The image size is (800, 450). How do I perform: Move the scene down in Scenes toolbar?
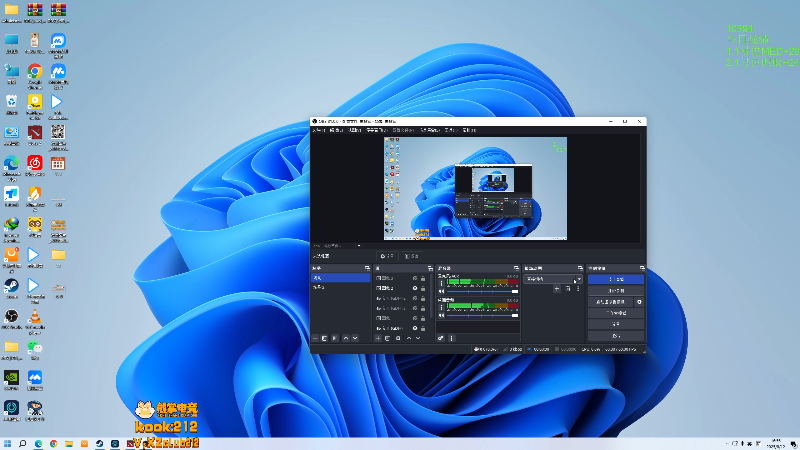355,338
